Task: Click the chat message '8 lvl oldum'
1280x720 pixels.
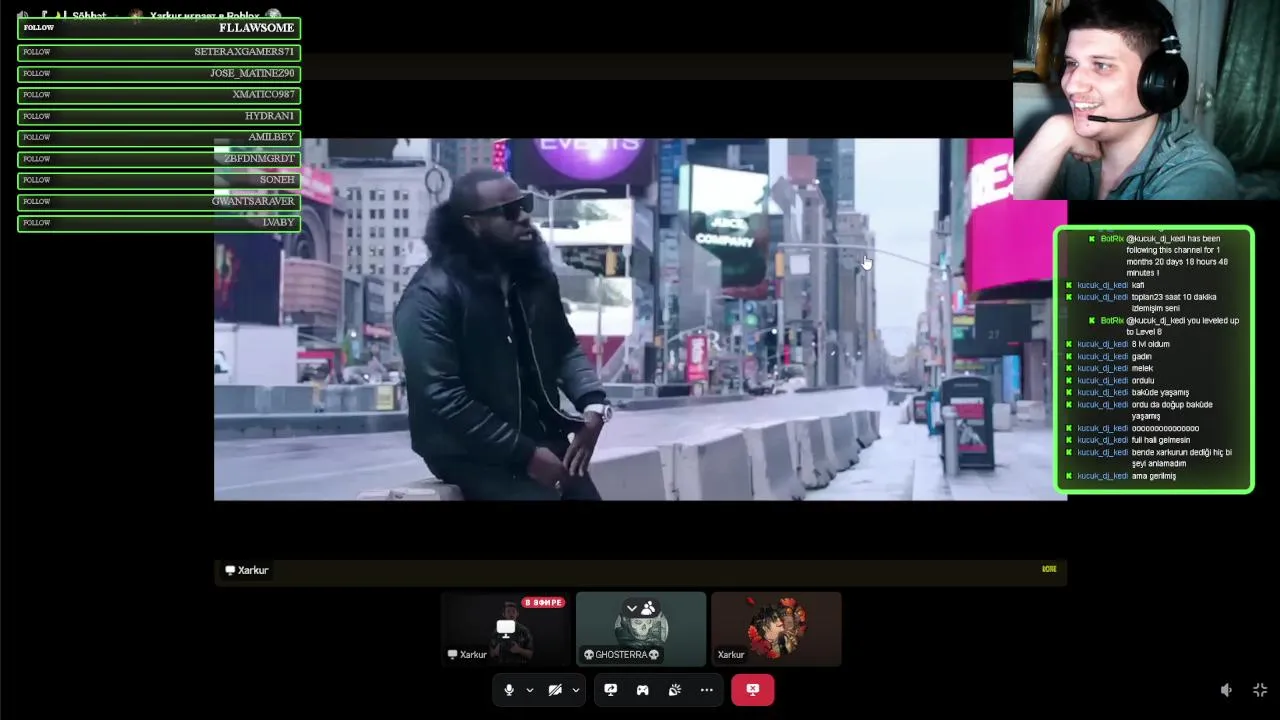Action: click(1150, 344)
